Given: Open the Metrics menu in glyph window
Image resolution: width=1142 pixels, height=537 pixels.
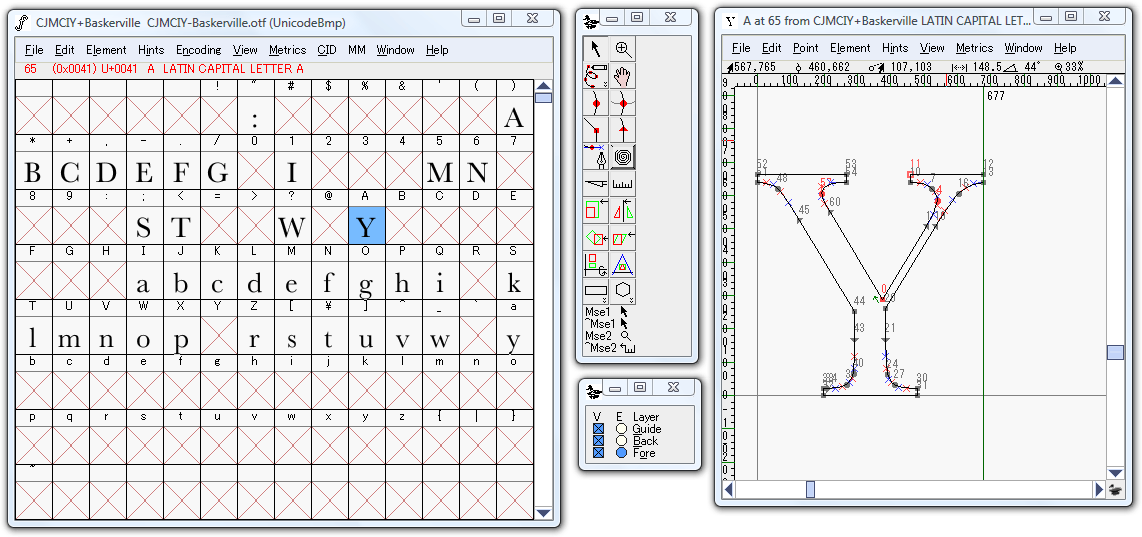Looking at the screenshot, I should tap(974, 48).
